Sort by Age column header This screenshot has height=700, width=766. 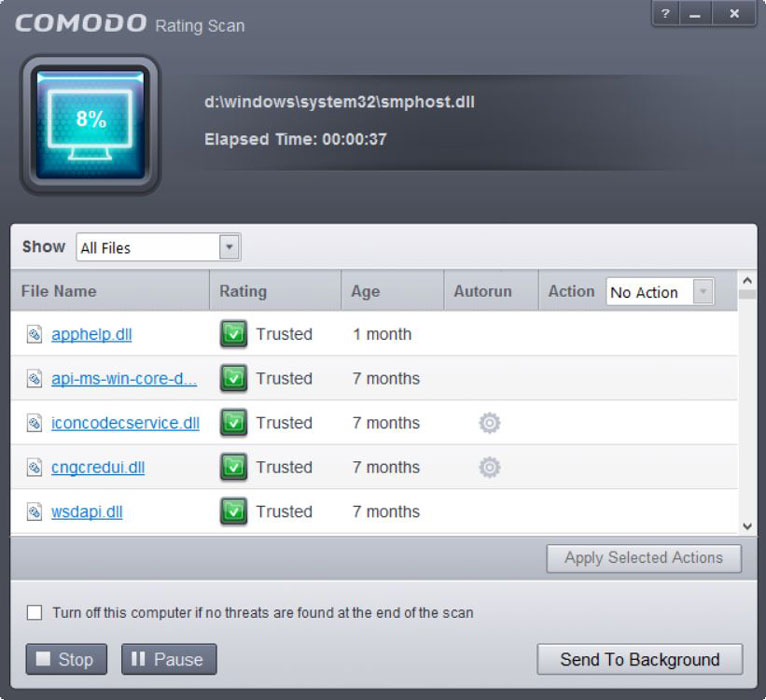pyautogui.click(x=392, y=291)
